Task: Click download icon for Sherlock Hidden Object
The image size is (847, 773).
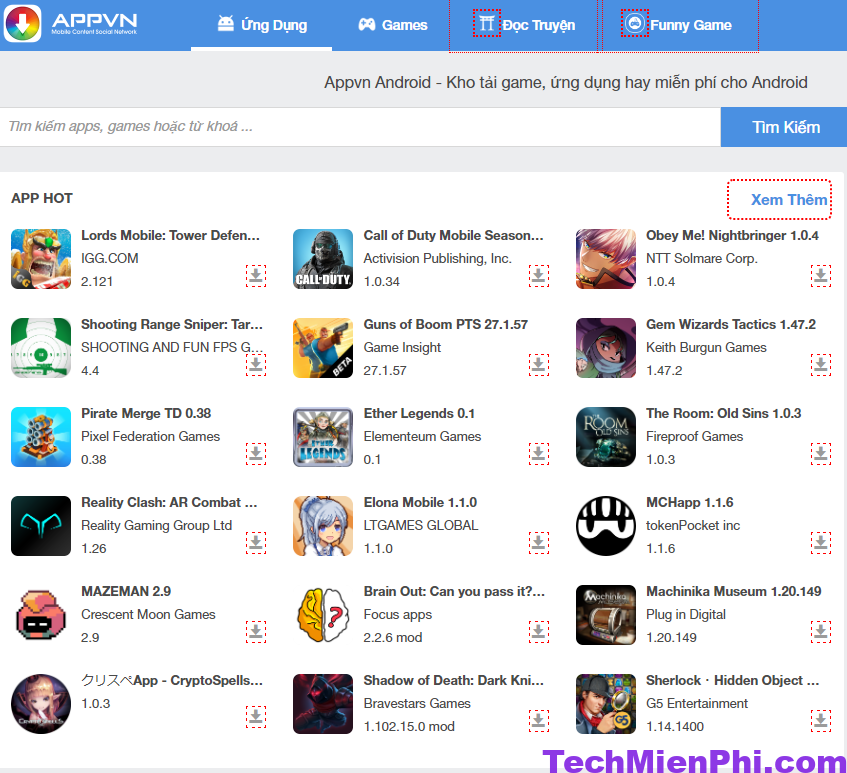Action: click(821, 720)
